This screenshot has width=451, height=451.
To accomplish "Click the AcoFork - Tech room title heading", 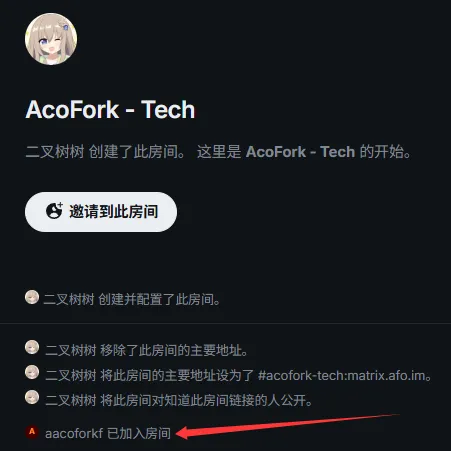I will [x=110, y=110].
